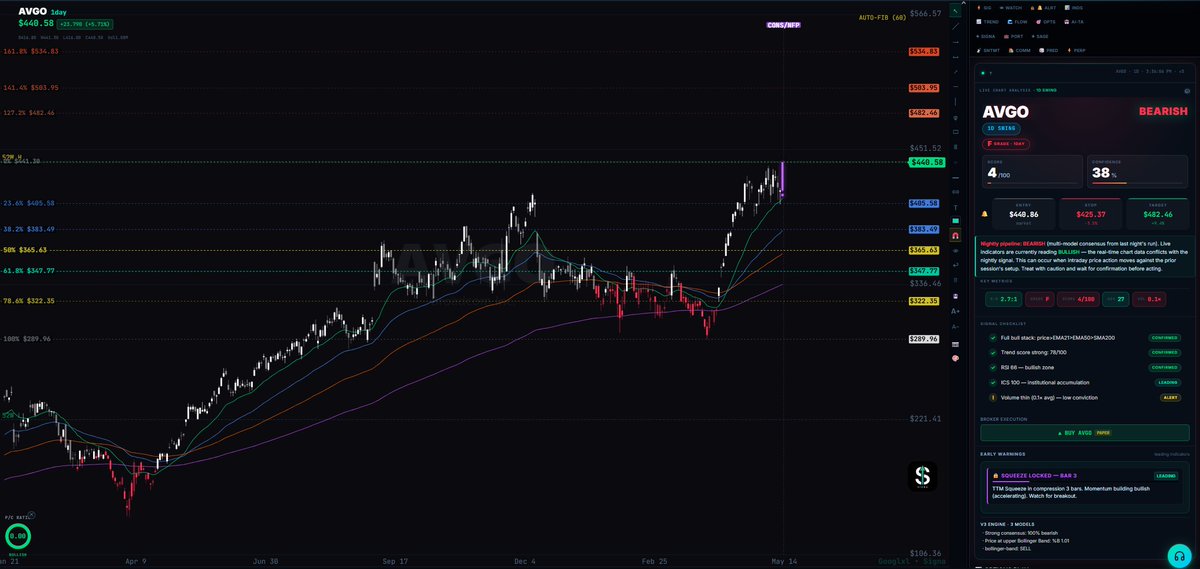Click the 2.7:1 risk-reward metric chip
Image resolution: width=1200 pixels, height=569 pixels.
(x=1004, y=300)
